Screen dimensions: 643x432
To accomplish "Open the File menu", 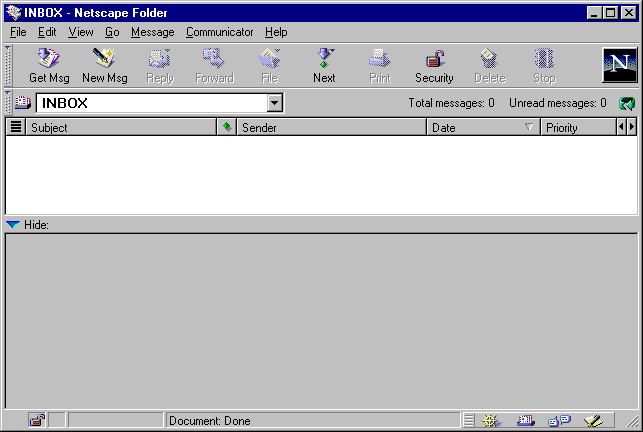I will click(x=18, y=32).
